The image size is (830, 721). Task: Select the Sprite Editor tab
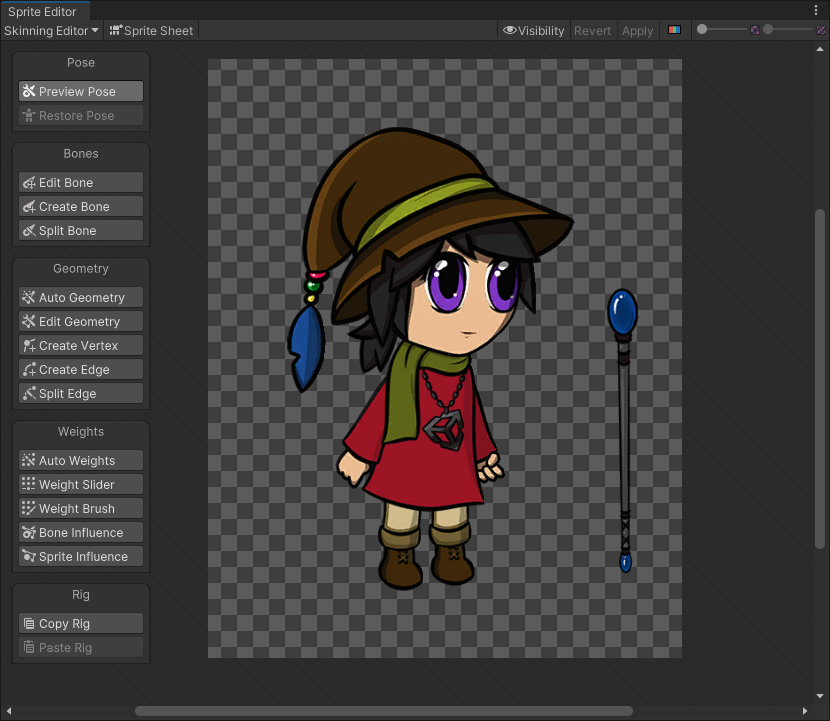(x=43, y=11)
